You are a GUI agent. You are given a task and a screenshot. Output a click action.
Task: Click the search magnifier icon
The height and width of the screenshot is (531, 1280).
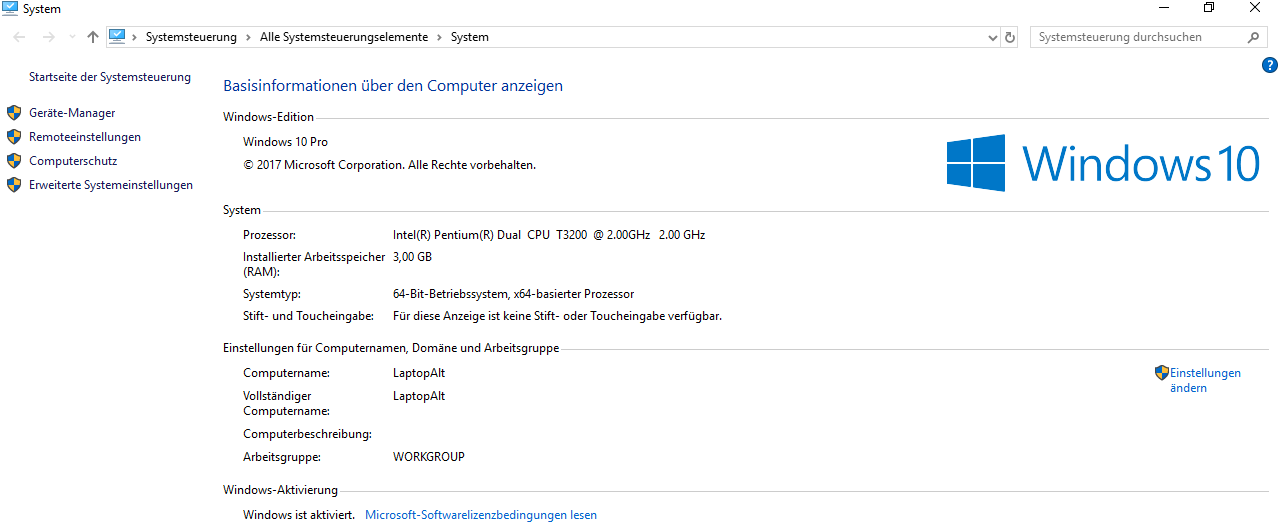(x=1254, y=37)
